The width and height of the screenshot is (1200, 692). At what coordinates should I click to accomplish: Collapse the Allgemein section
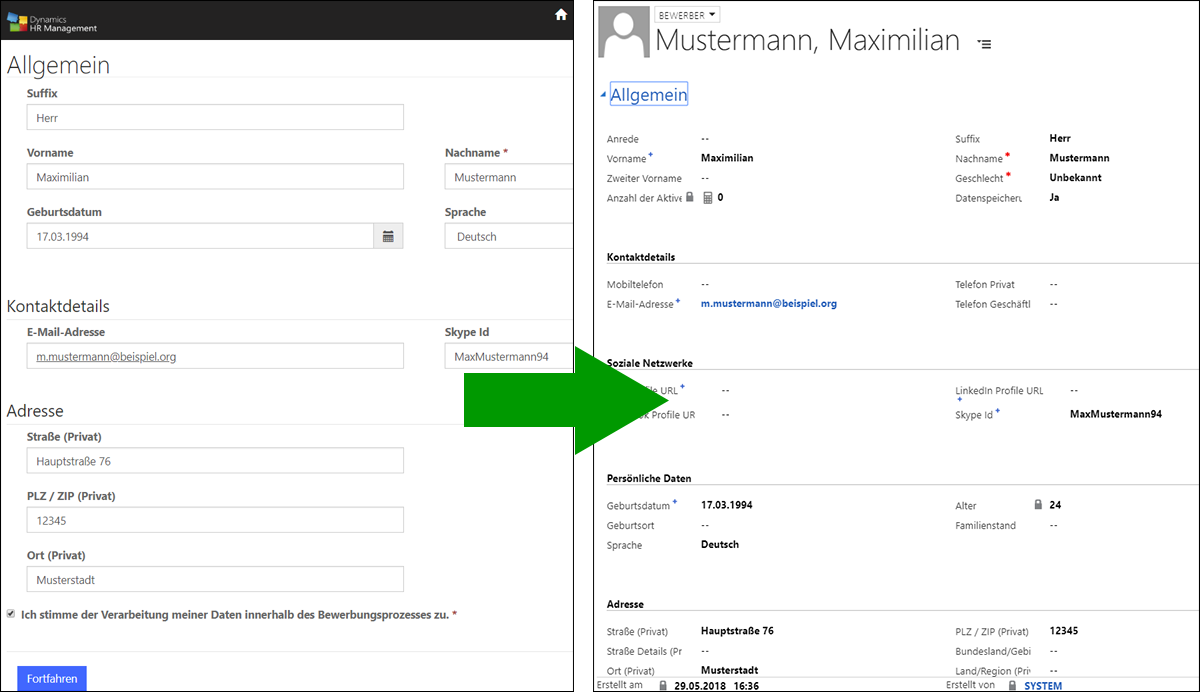[x=603, y=95]
